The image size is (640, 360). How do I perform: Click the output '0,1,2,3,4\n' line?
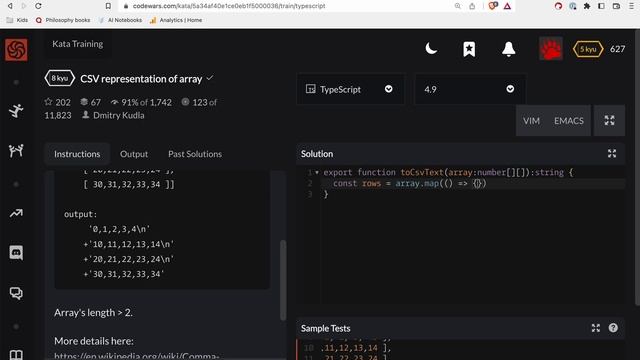coord(119,229)
